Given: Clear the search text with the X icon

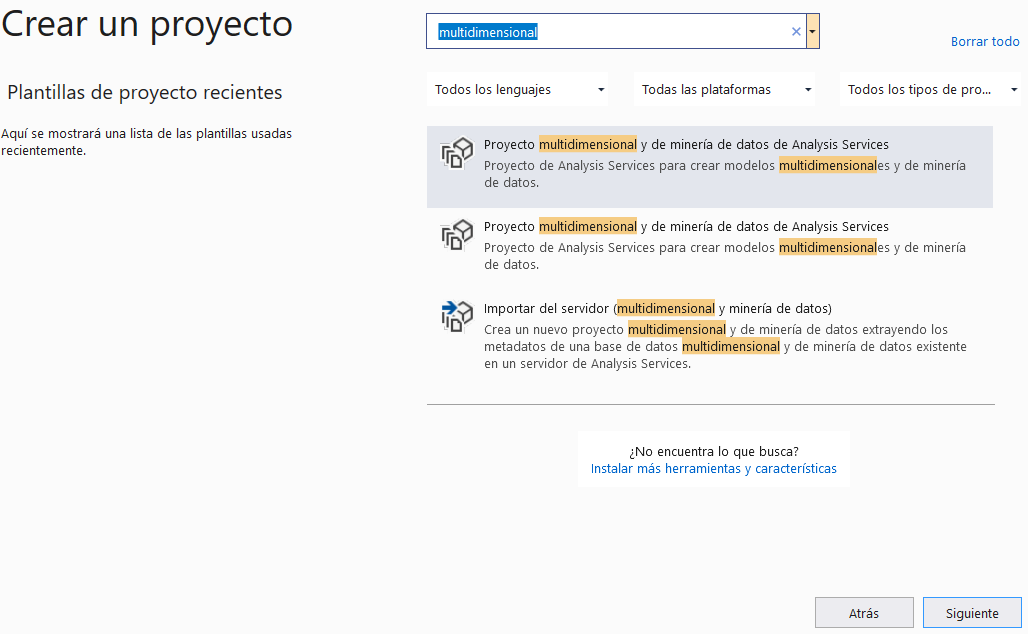Looking at the screenshot, I should click(796, 32).
